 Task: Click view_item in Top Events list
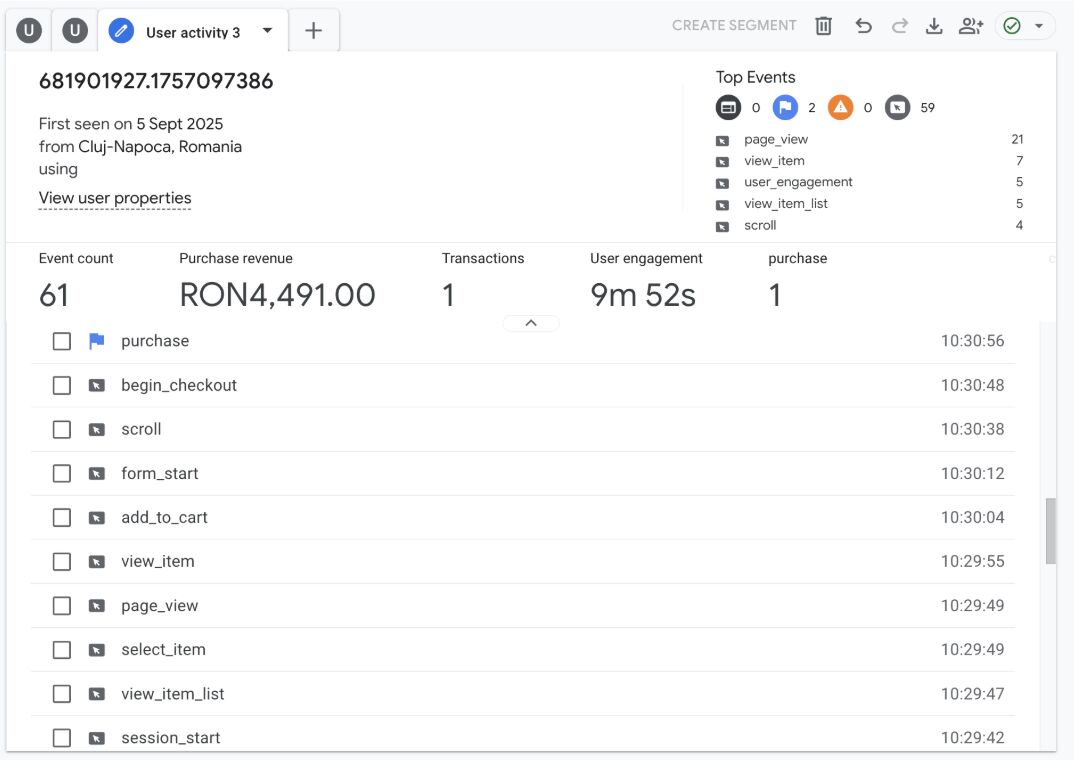tap(774, 161)
